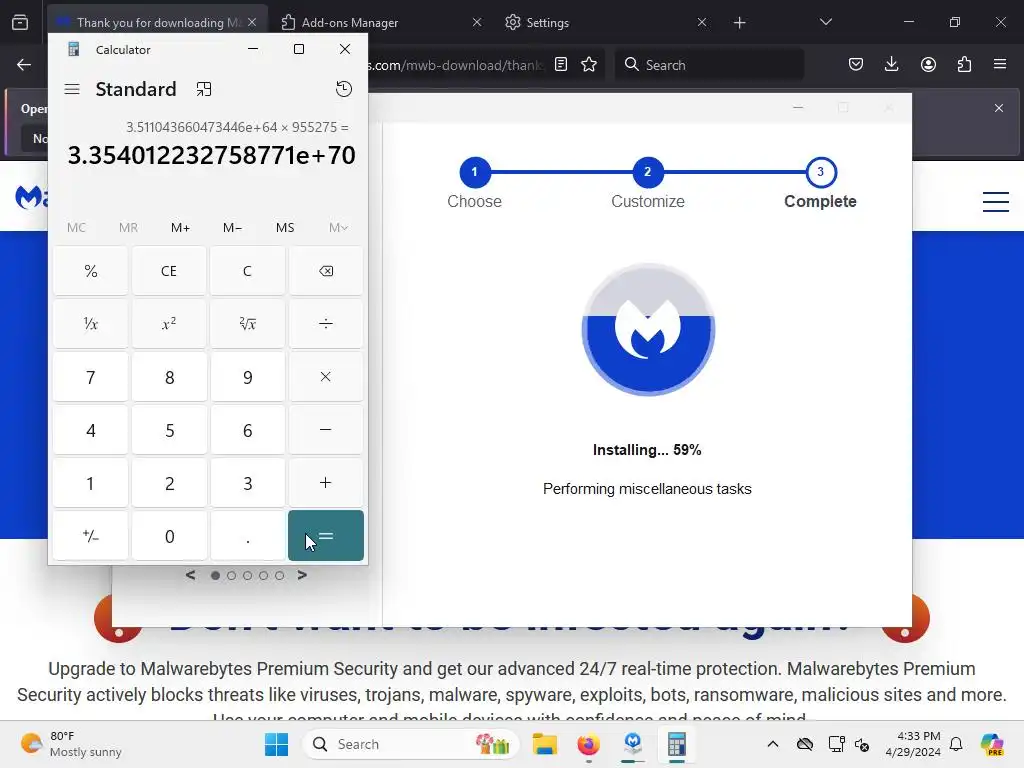
Task: Click digit 4 on Calculator
Action: [91, 430]
